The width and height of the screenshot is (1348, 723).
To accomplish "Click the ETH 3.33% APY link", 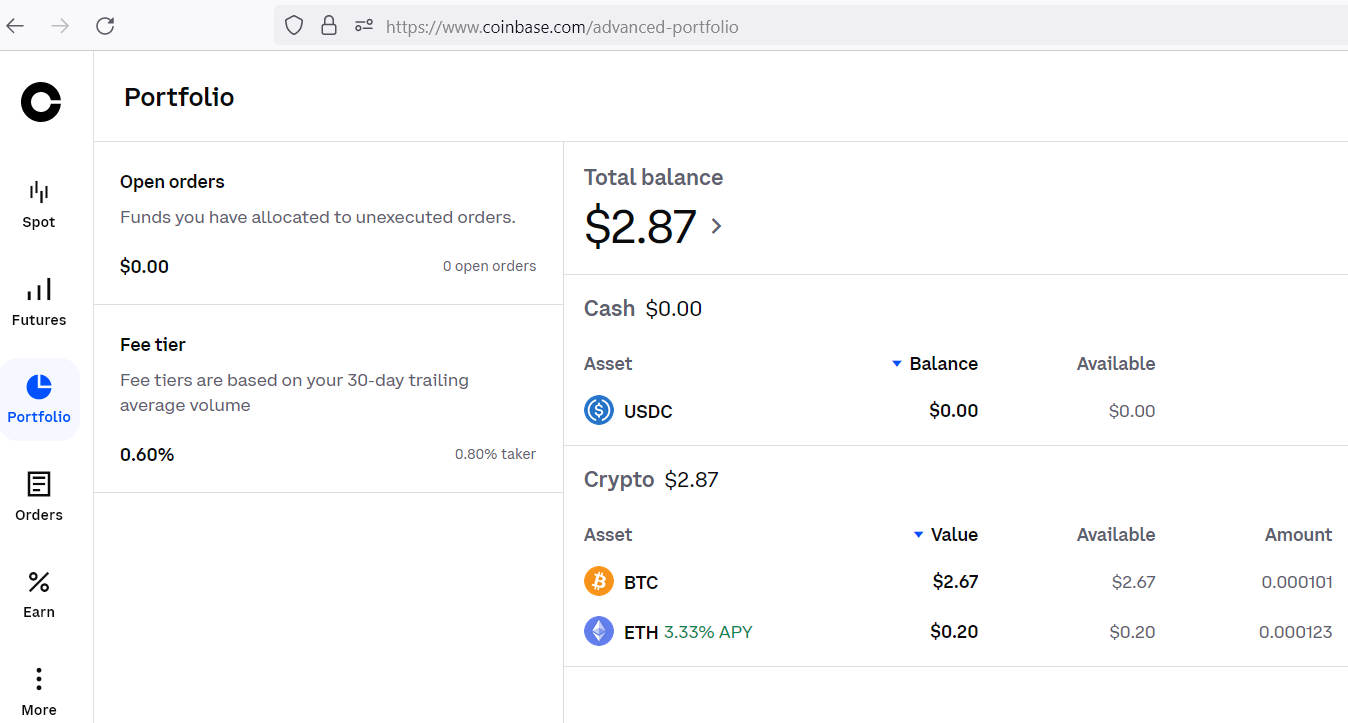I will [708, 632].
